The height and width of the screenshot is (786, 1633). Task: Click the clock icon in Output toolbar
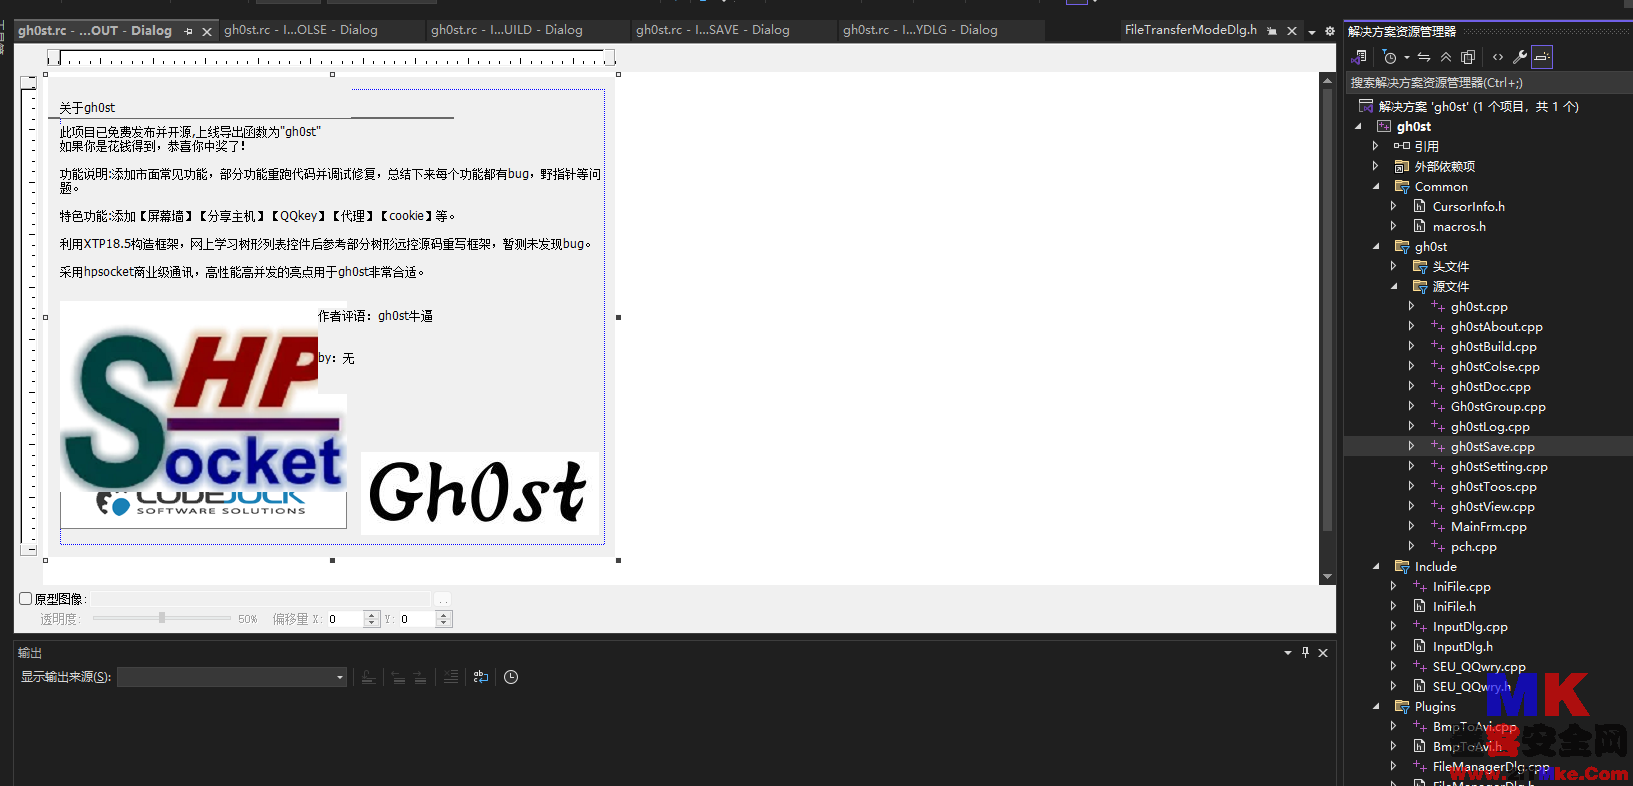511,677
